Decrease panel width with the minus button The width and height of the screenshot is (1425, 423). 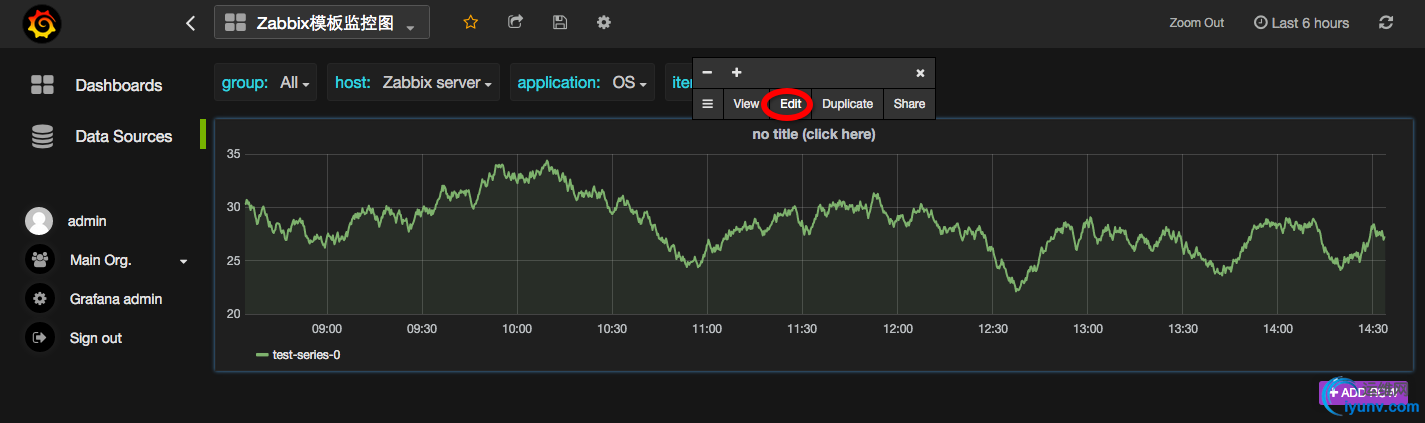(x=707, y=72)
